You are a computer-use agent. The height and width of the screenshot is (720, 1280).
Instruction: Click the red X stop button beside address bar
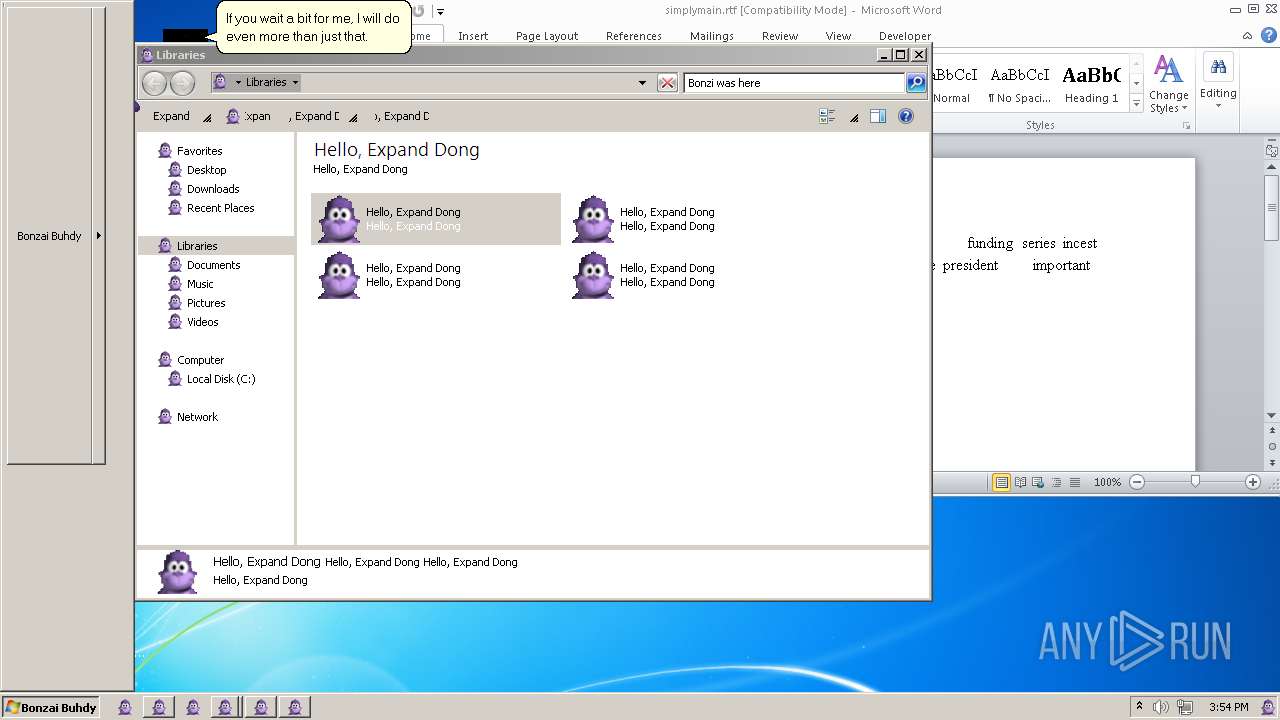point(667,83)
